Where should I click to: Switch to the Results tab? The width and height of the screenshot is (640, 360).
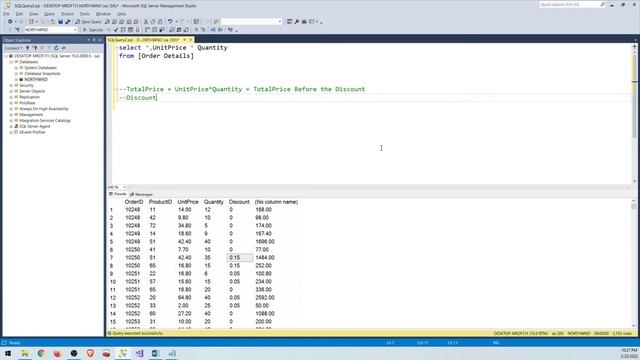click(x=118, y=194)
